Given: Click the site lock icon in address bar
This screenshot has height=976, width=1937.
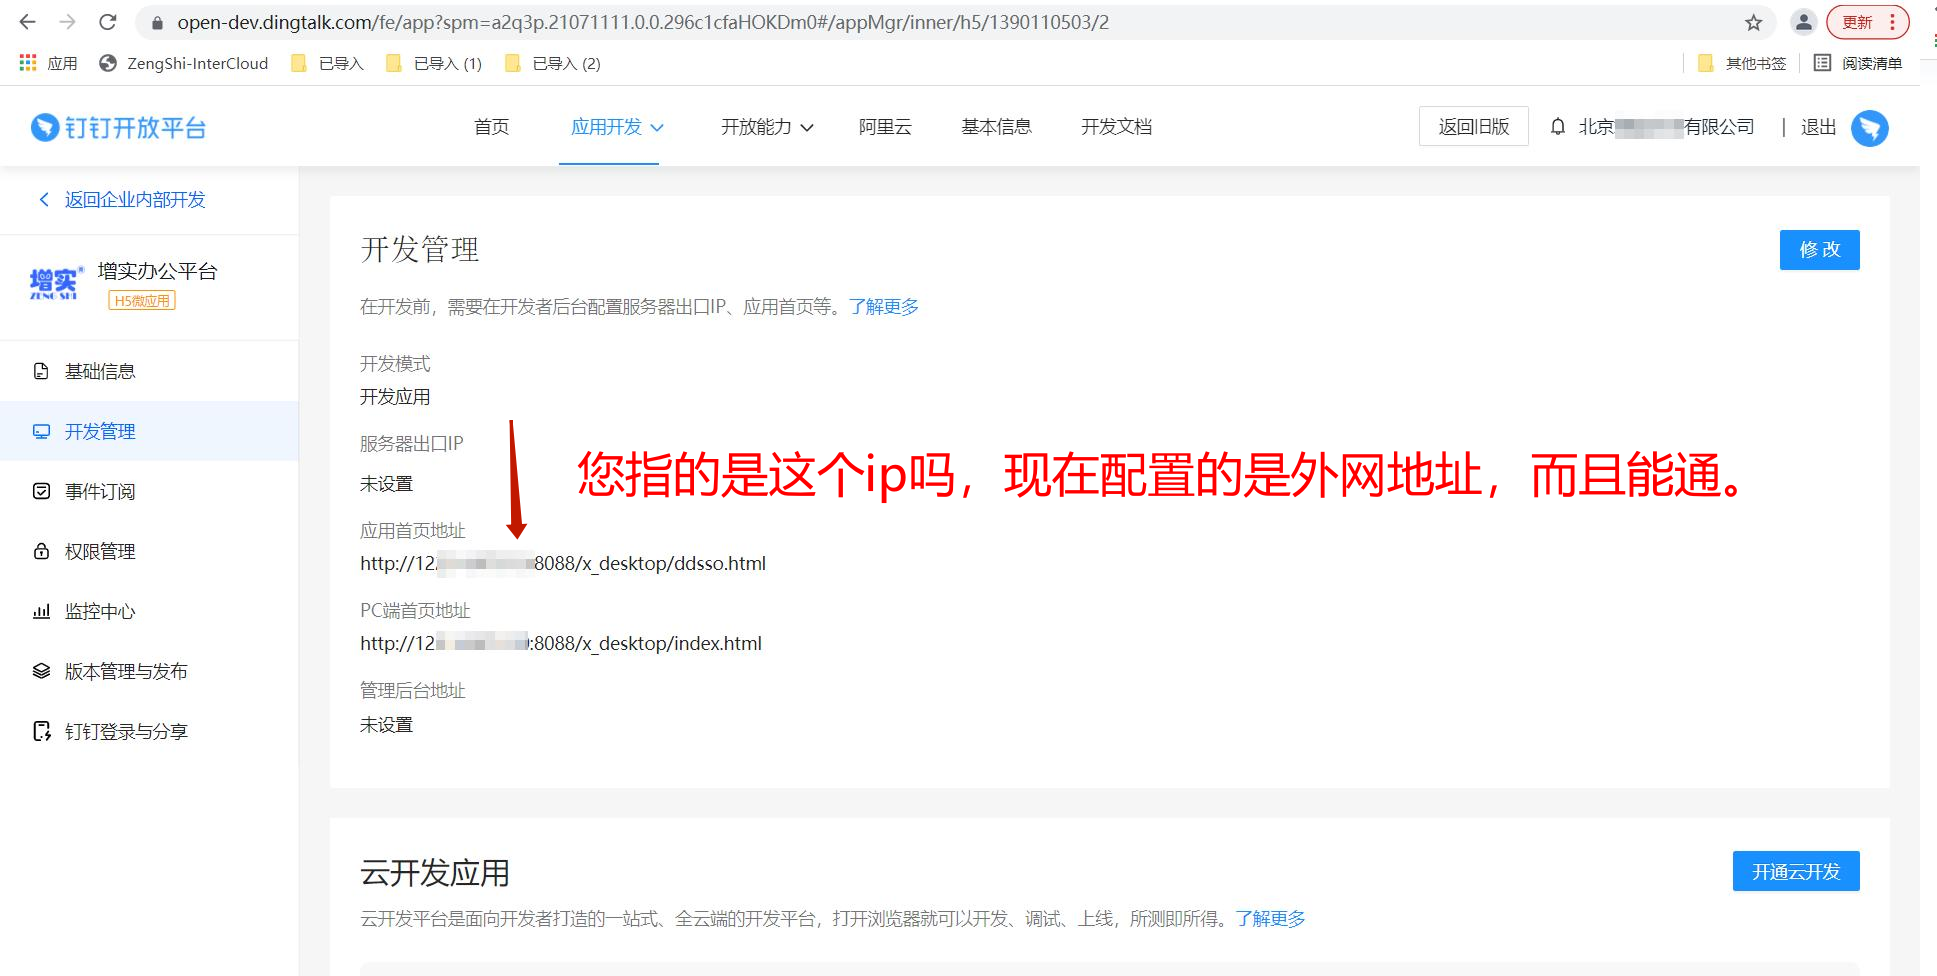Looking at the screenshot, I should click(156, 22).
